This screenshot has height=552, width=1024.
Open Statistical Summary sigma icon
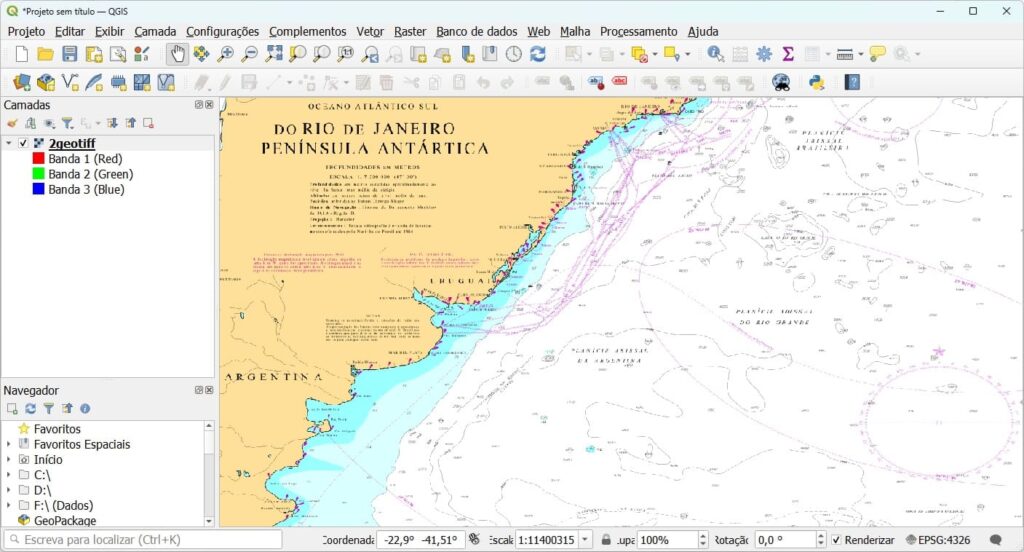point(788,54)
